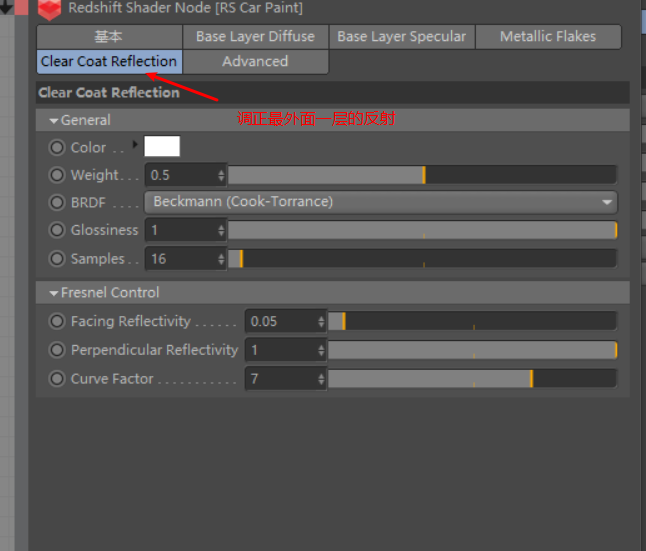Collapse the General section
This screenshot has width=646, height=551.
point(53,121)
